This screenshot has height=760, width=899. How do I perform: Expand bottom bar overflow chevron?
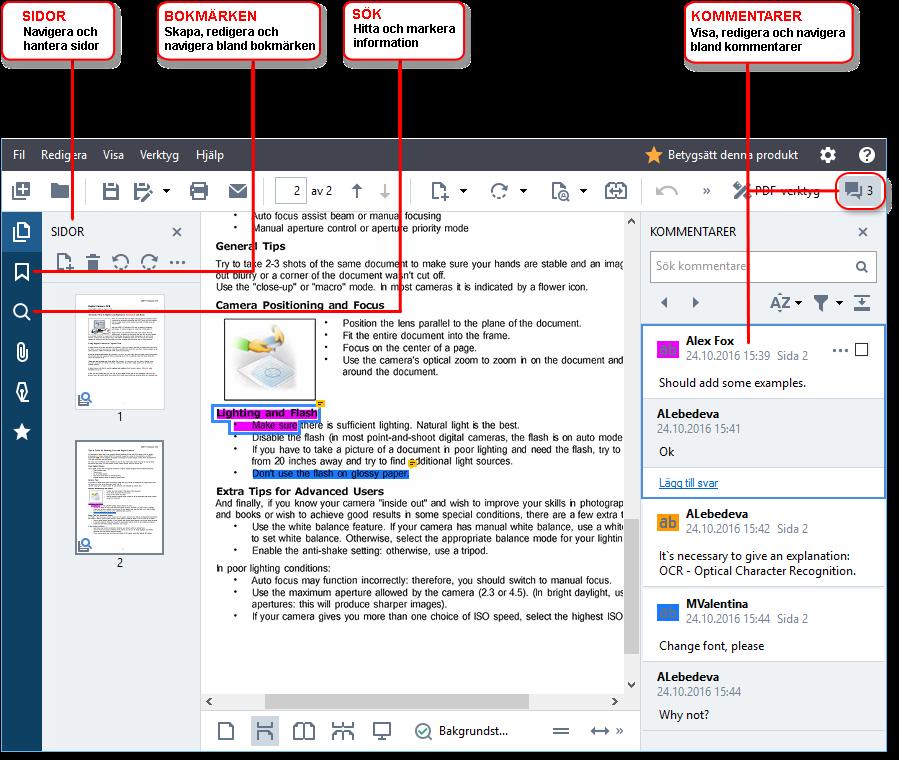pos(619,731)
